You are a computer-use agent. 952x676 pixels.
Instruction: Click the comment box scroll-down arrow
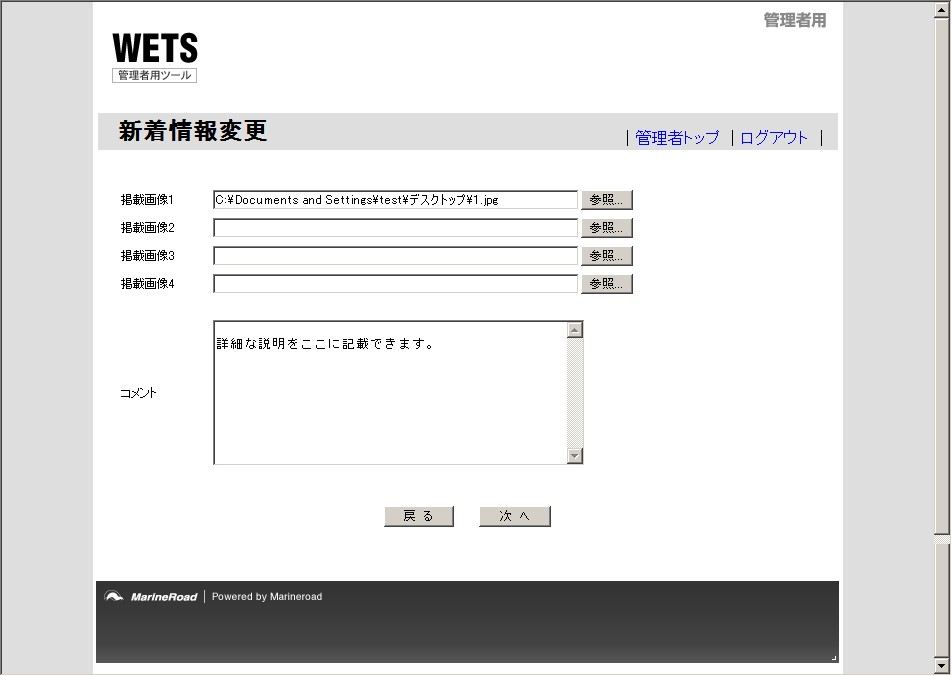pos(575,456)
